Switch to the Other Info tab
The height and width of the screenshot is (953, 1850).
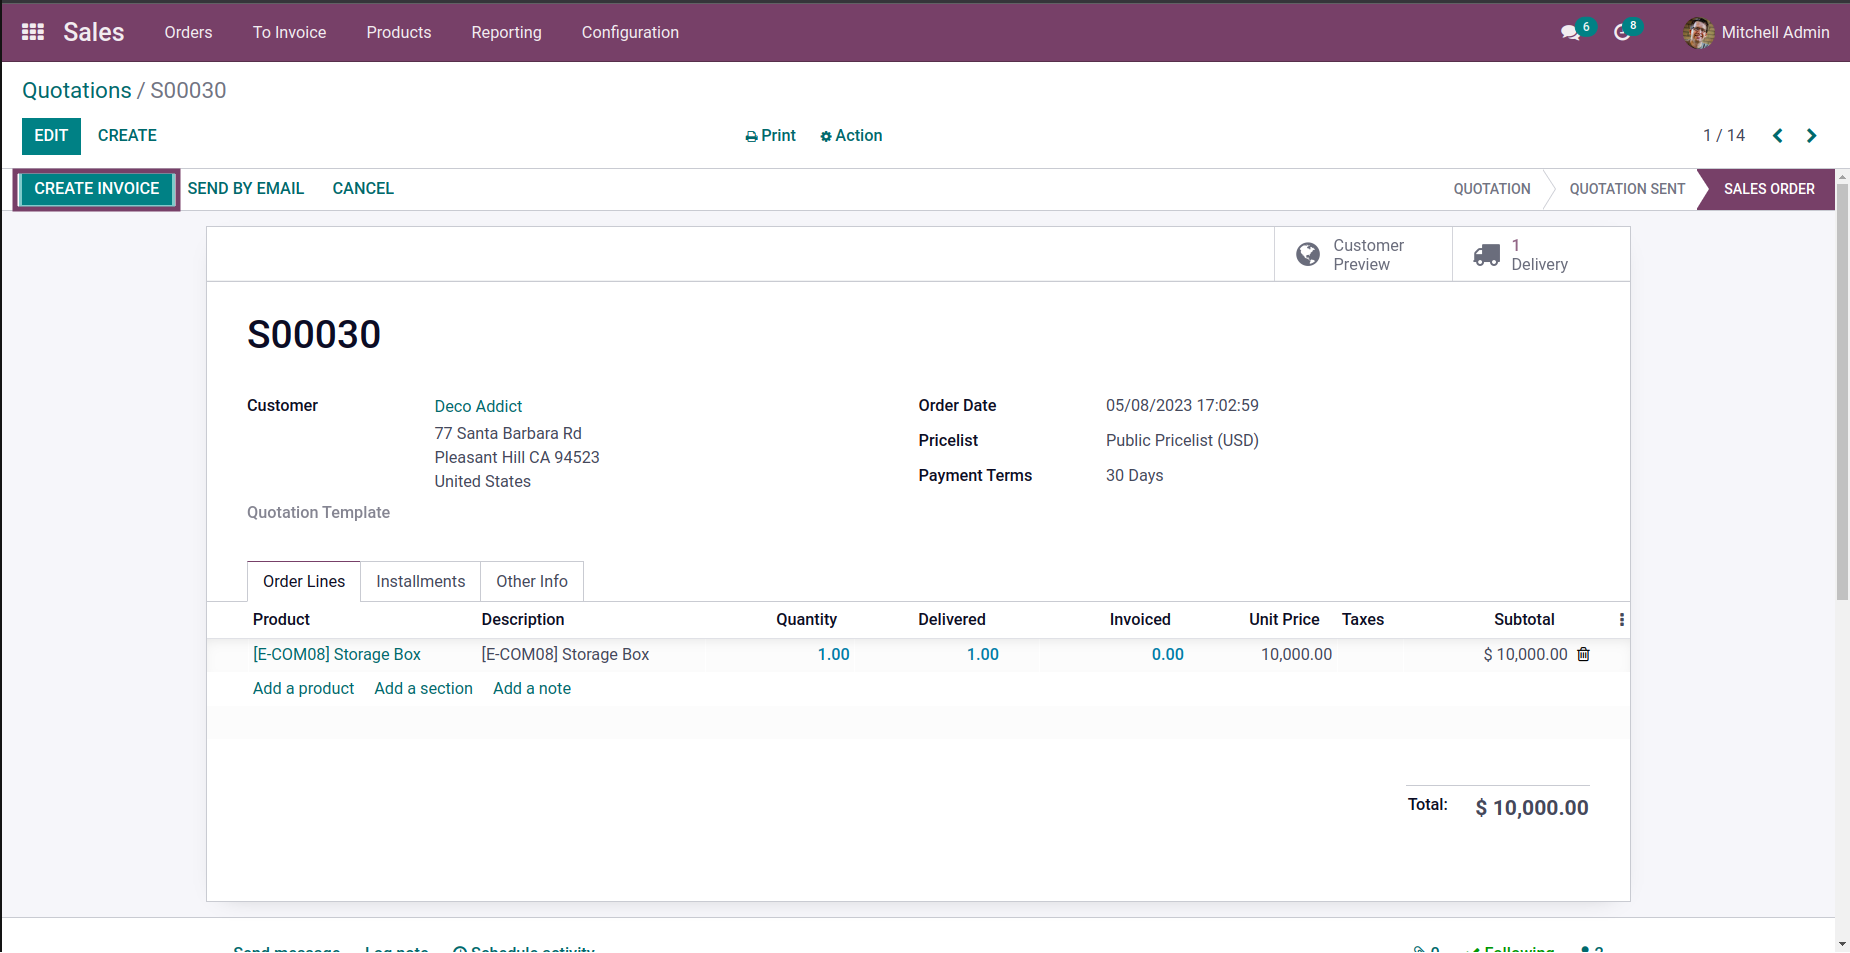[531, 581]
